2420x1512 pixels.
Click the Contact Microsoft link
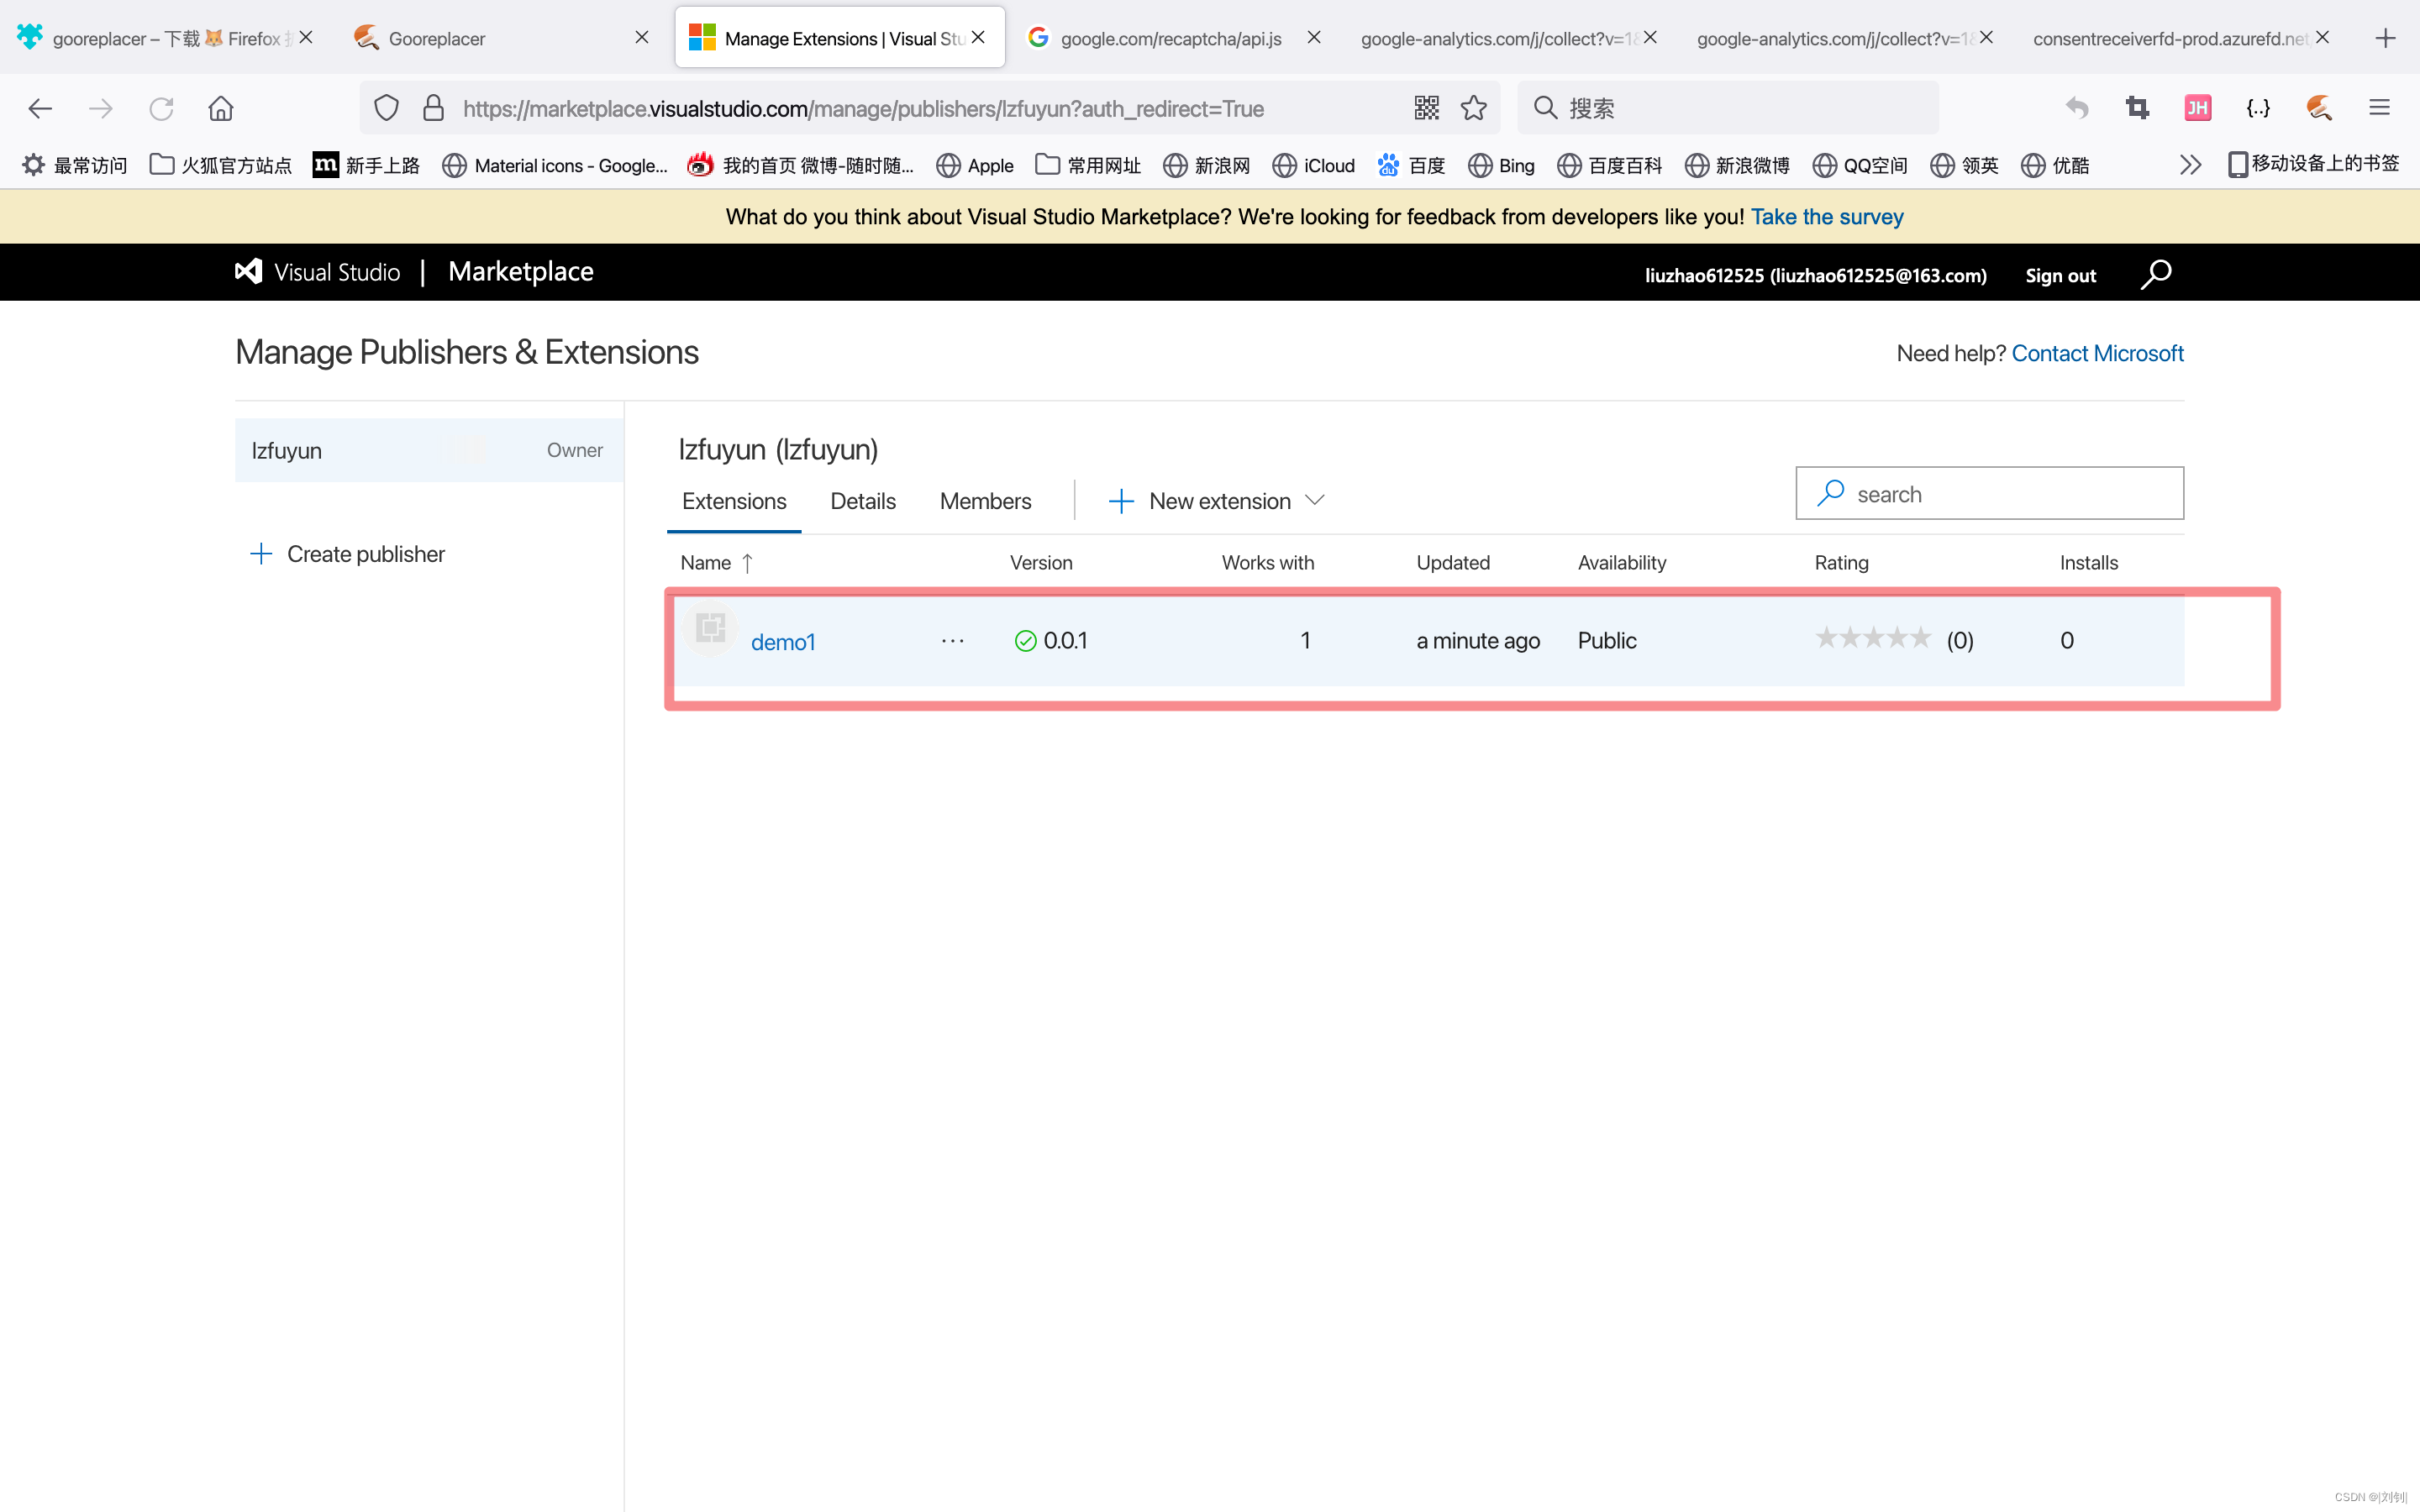[2097, 353]
